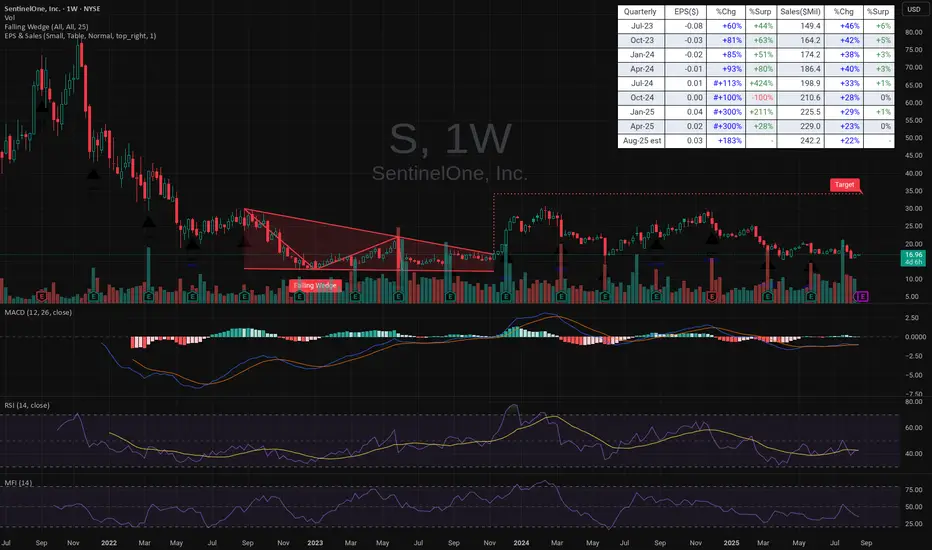Click the 2024 label on time axis
Image resolution: width=932 pixels, height=550 pixels.
click(521, 543)
